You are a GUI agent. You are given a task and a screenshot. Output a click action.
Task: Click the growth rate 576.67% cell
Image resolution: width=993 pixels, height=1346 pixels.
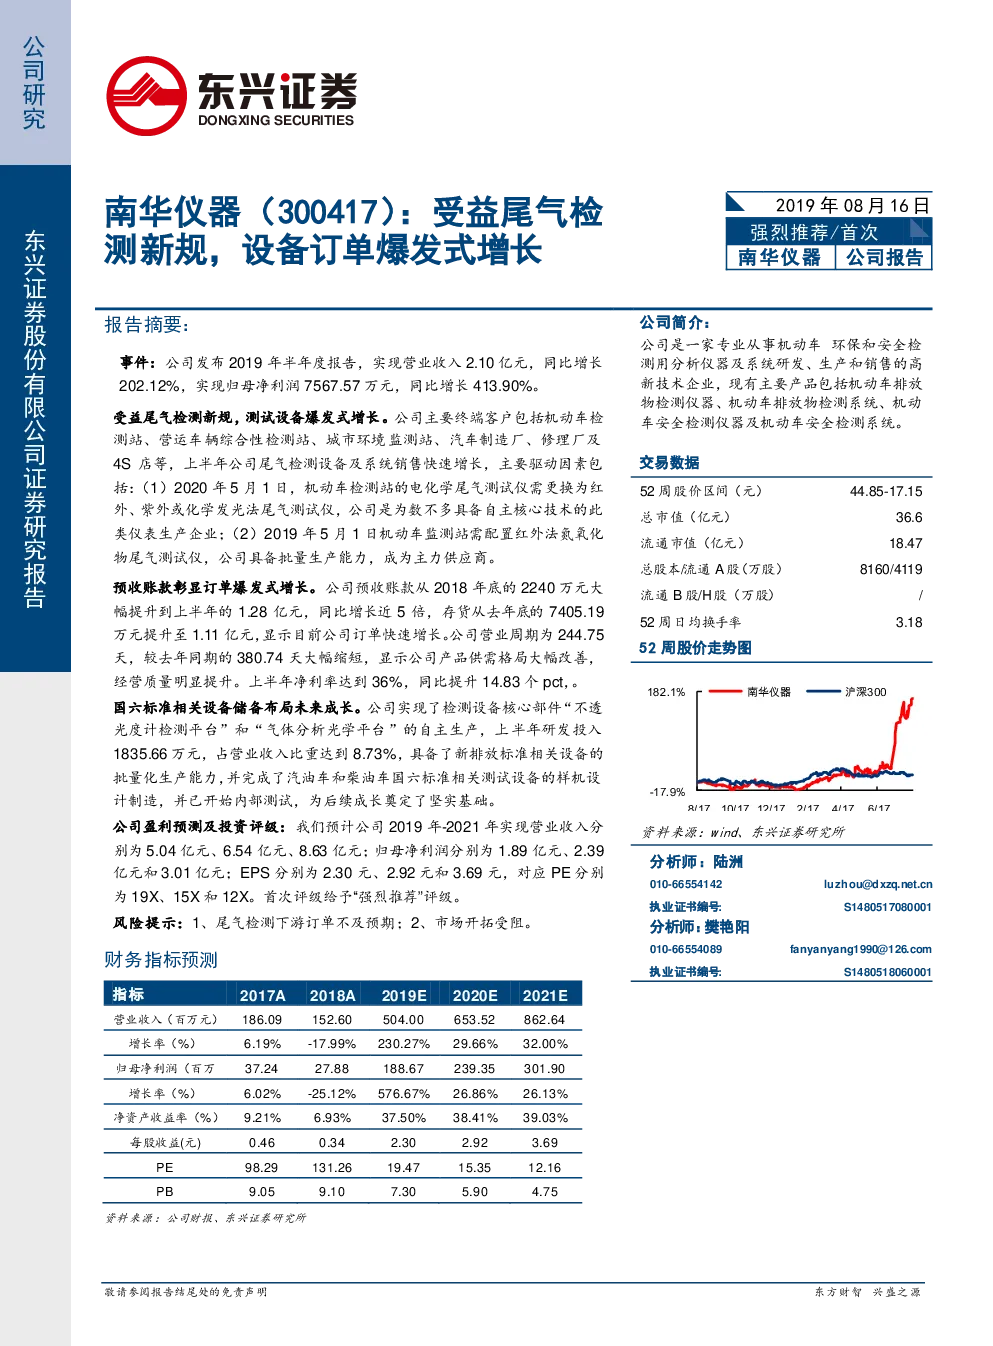[x=404, y=1093]
